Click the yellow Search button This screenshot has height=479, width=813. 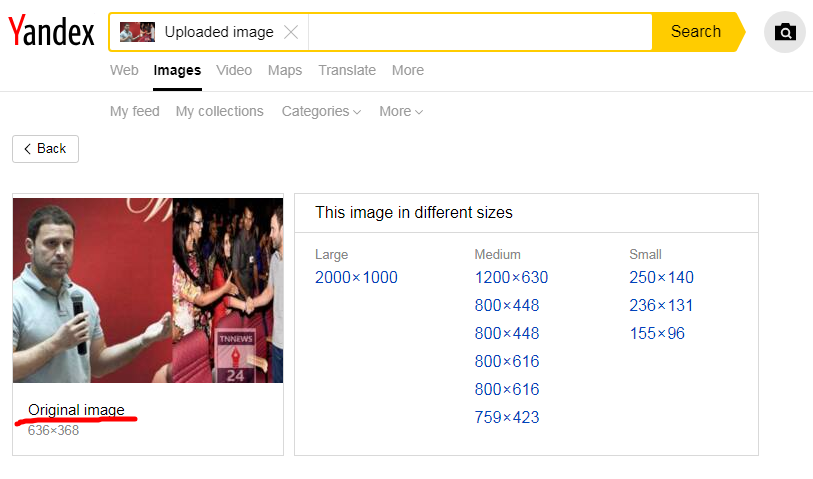tap(696, 32)
